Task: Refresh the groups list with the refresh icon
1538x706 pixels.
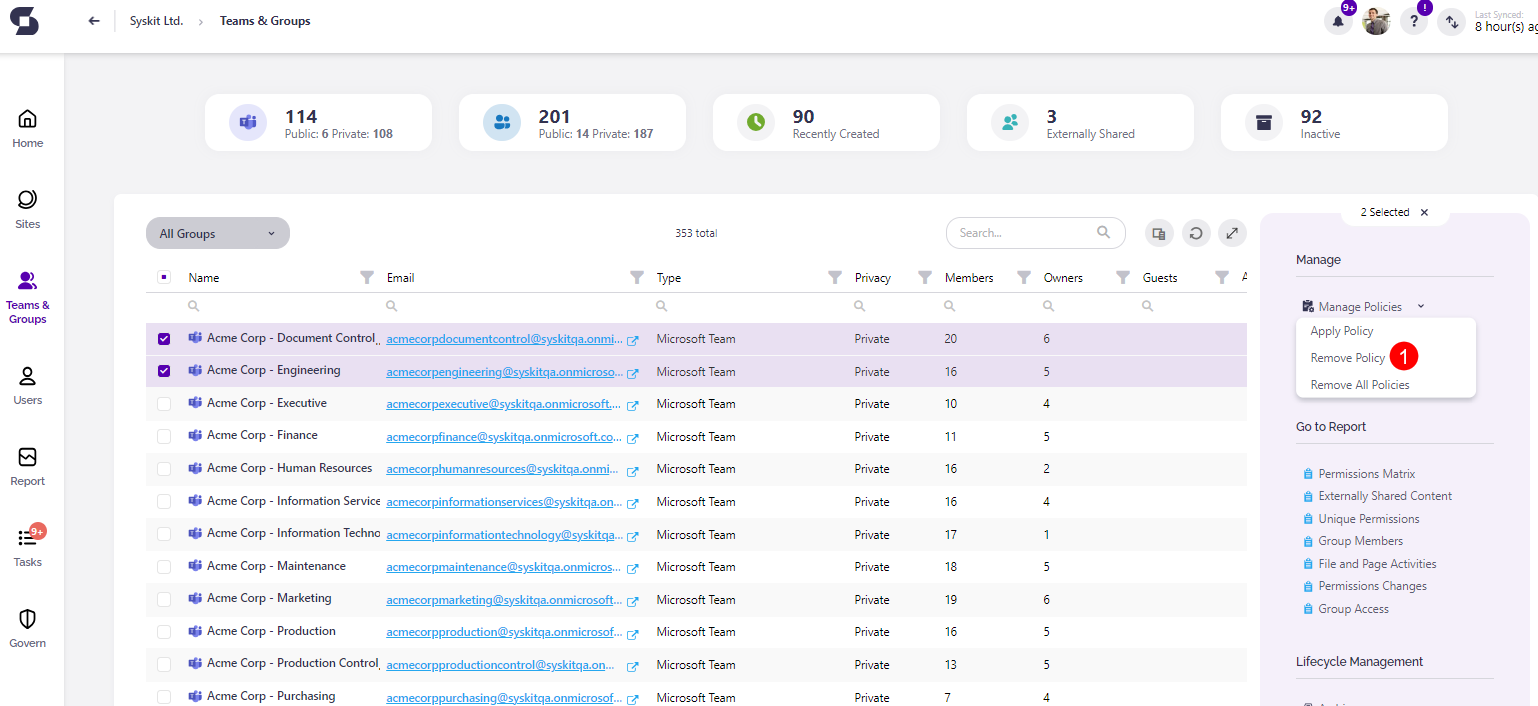Action: (x=1196, y=232)
